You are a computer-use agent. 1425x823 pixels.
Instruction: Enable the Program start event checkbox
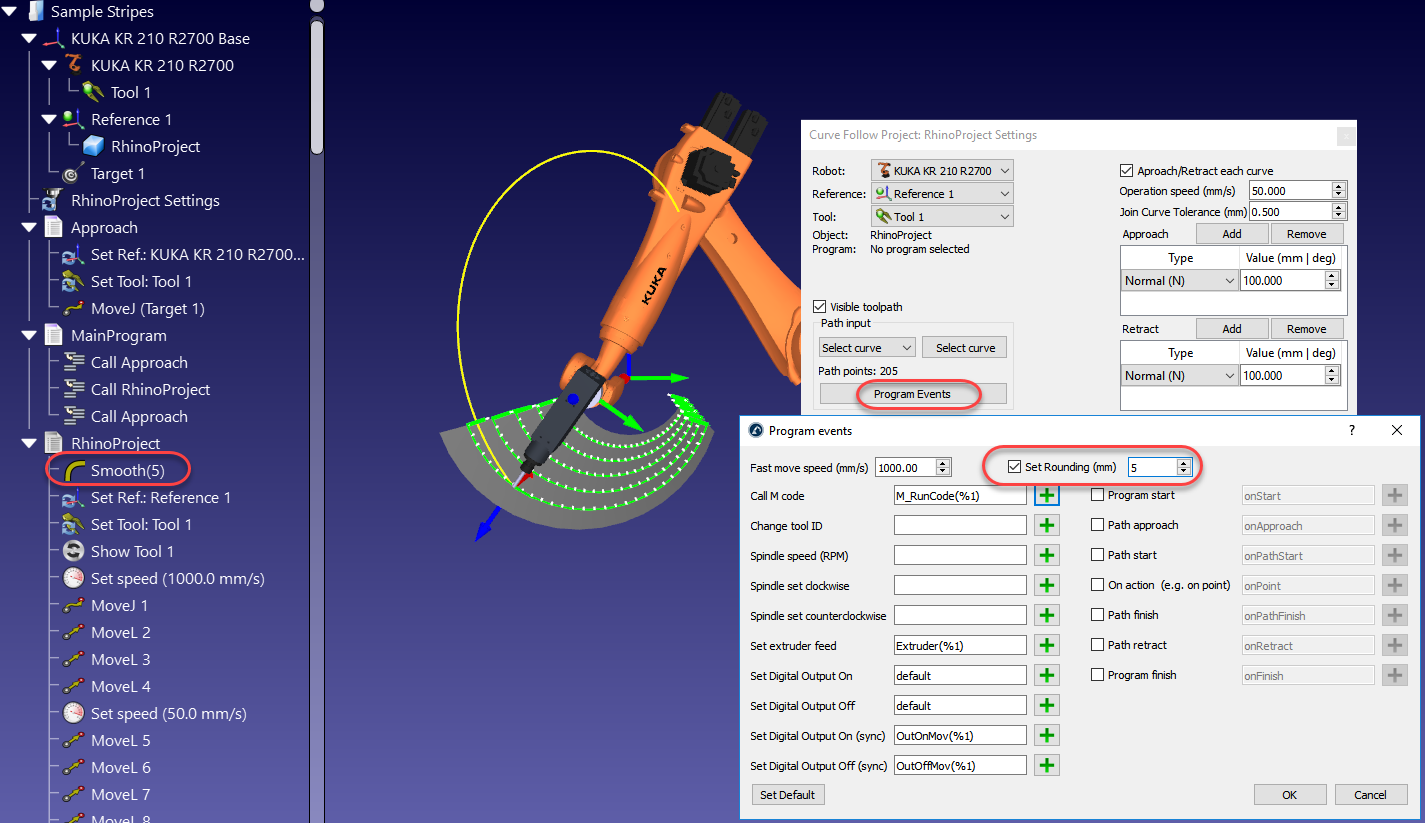click(1098, 495)
